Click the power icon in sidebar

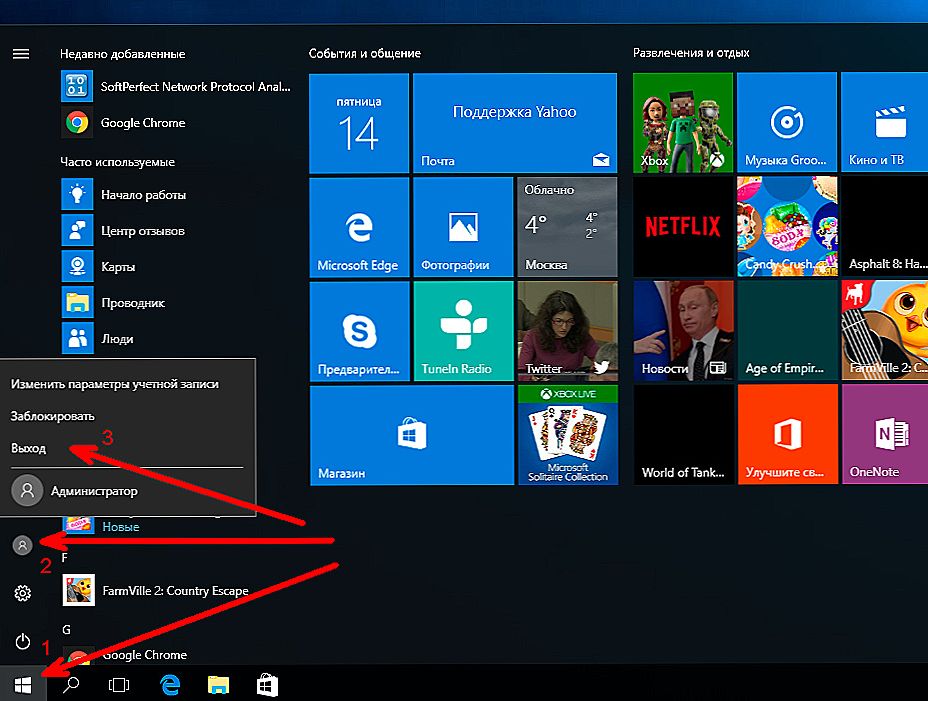point(22,641)
